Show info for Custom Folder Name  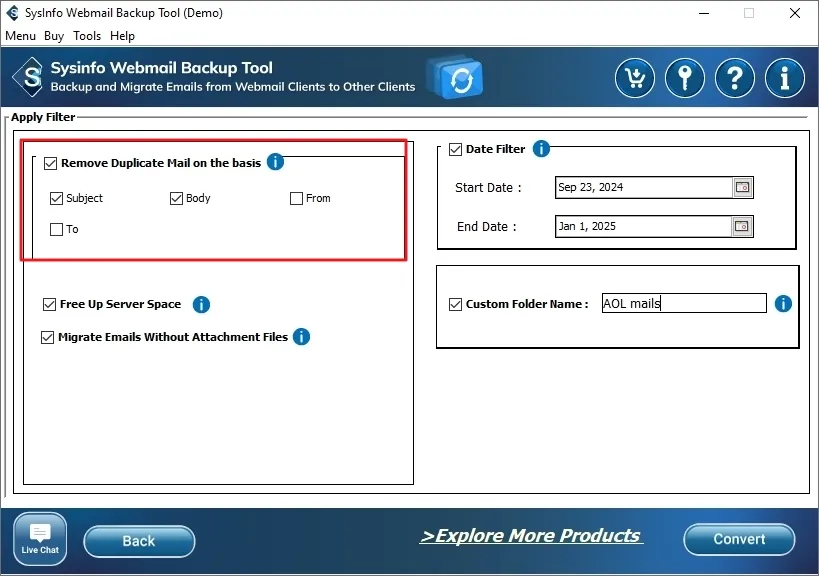click(783, 303)
